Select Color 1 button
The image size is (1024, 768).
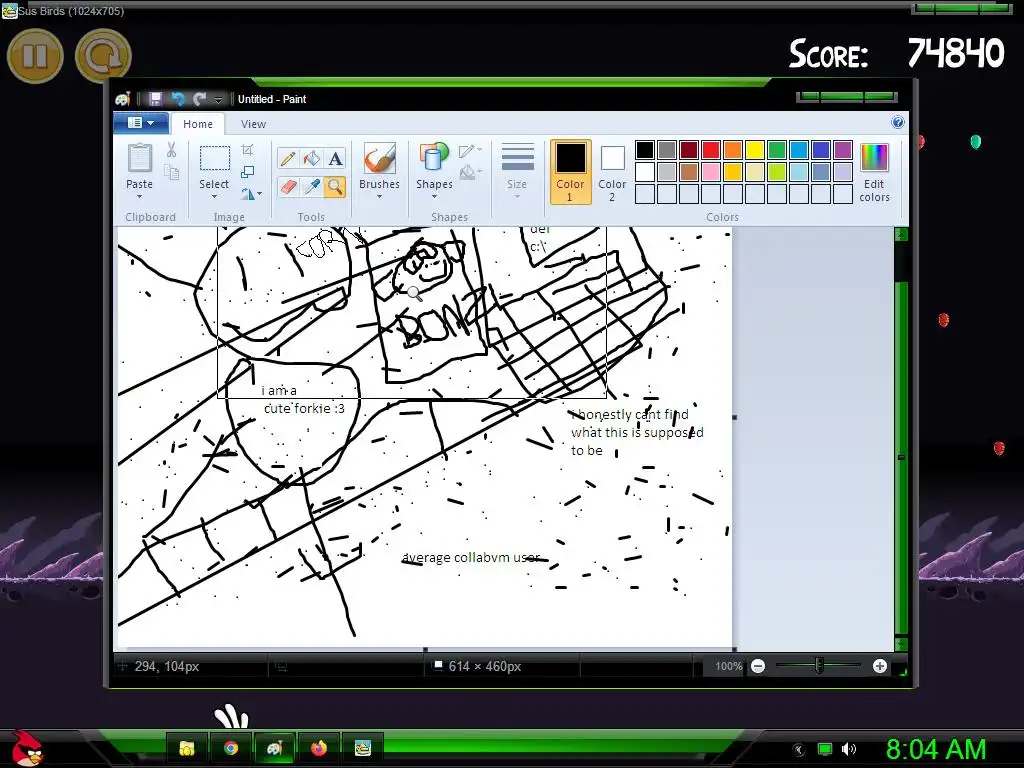pos(570,172)
